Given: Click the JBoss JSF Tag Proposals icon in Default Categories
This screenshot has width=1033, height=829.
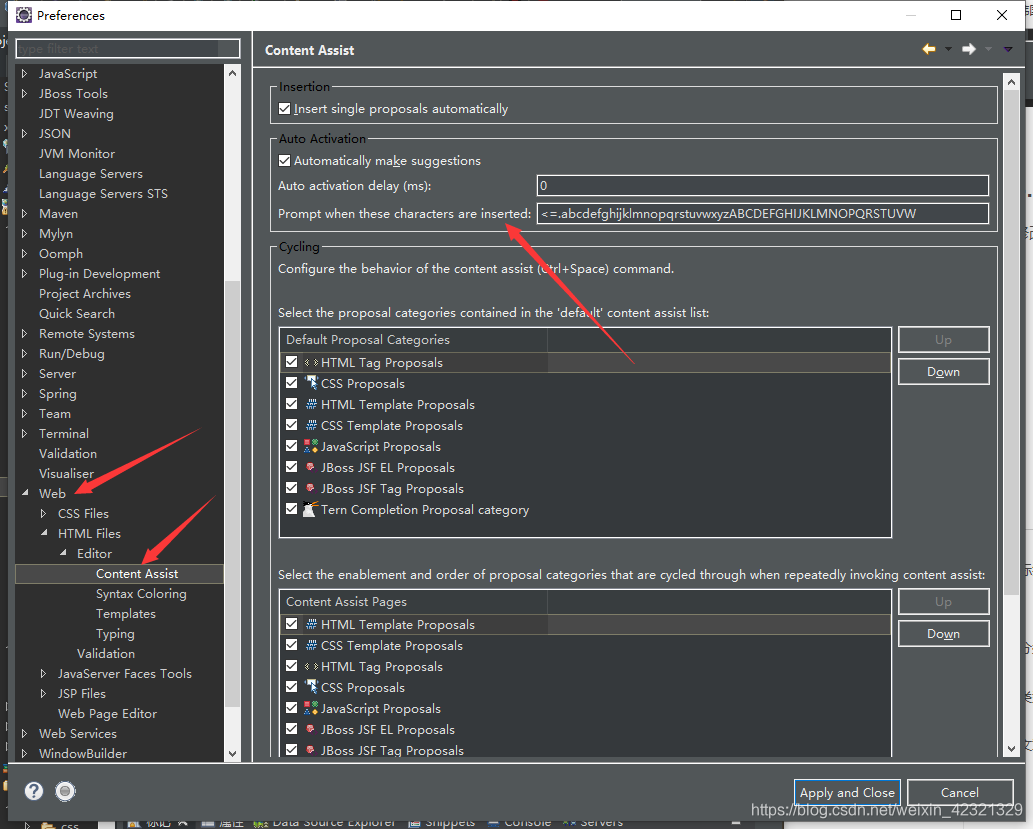Looking at the screenshot, I should coord(311,488).
